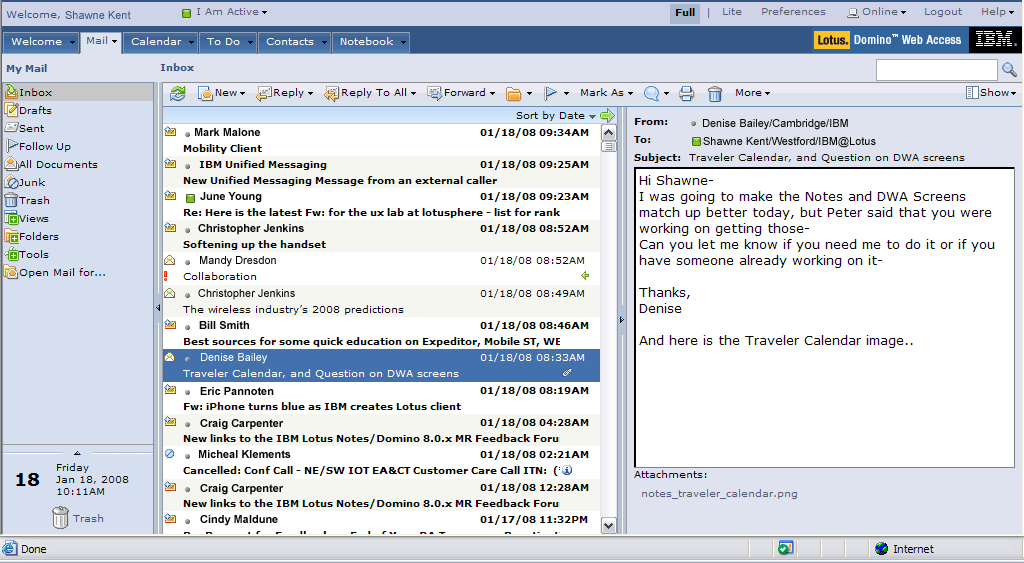Screen dimensions: 1024x563
Task: Switch to the Notebook tab
Action: tap(371, 42)
